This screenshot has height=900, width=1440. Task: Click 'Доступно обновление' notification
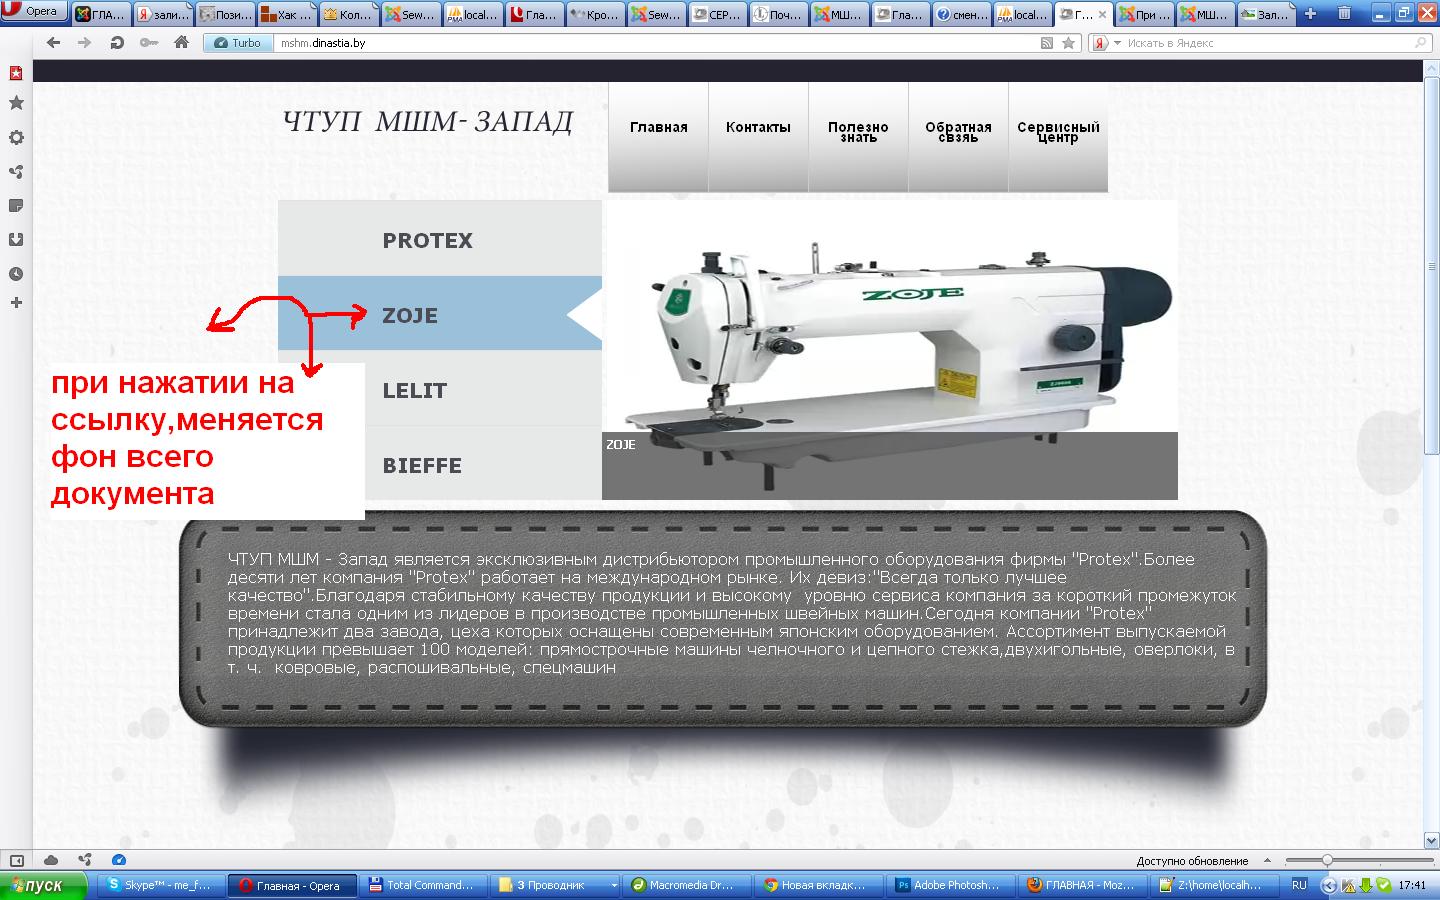point(1192,861)
